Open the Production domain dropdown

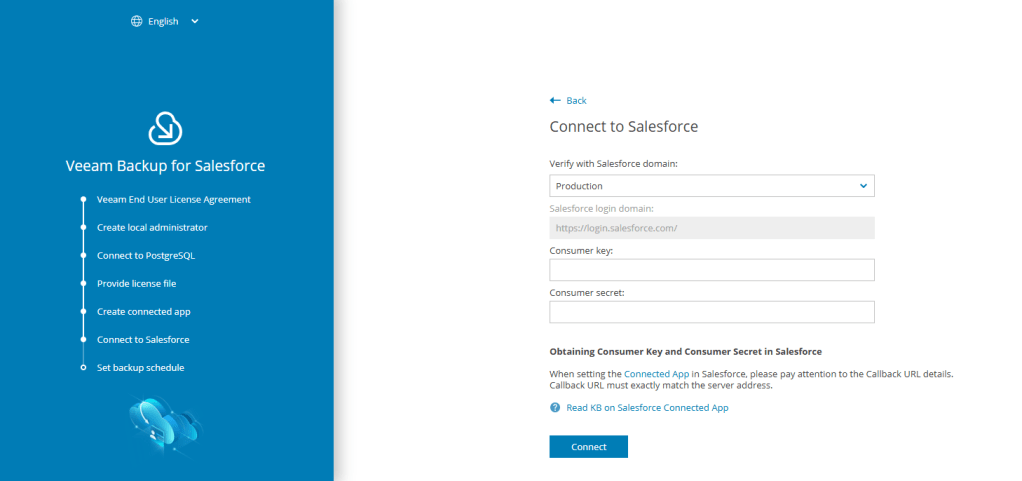click(711, 186)
